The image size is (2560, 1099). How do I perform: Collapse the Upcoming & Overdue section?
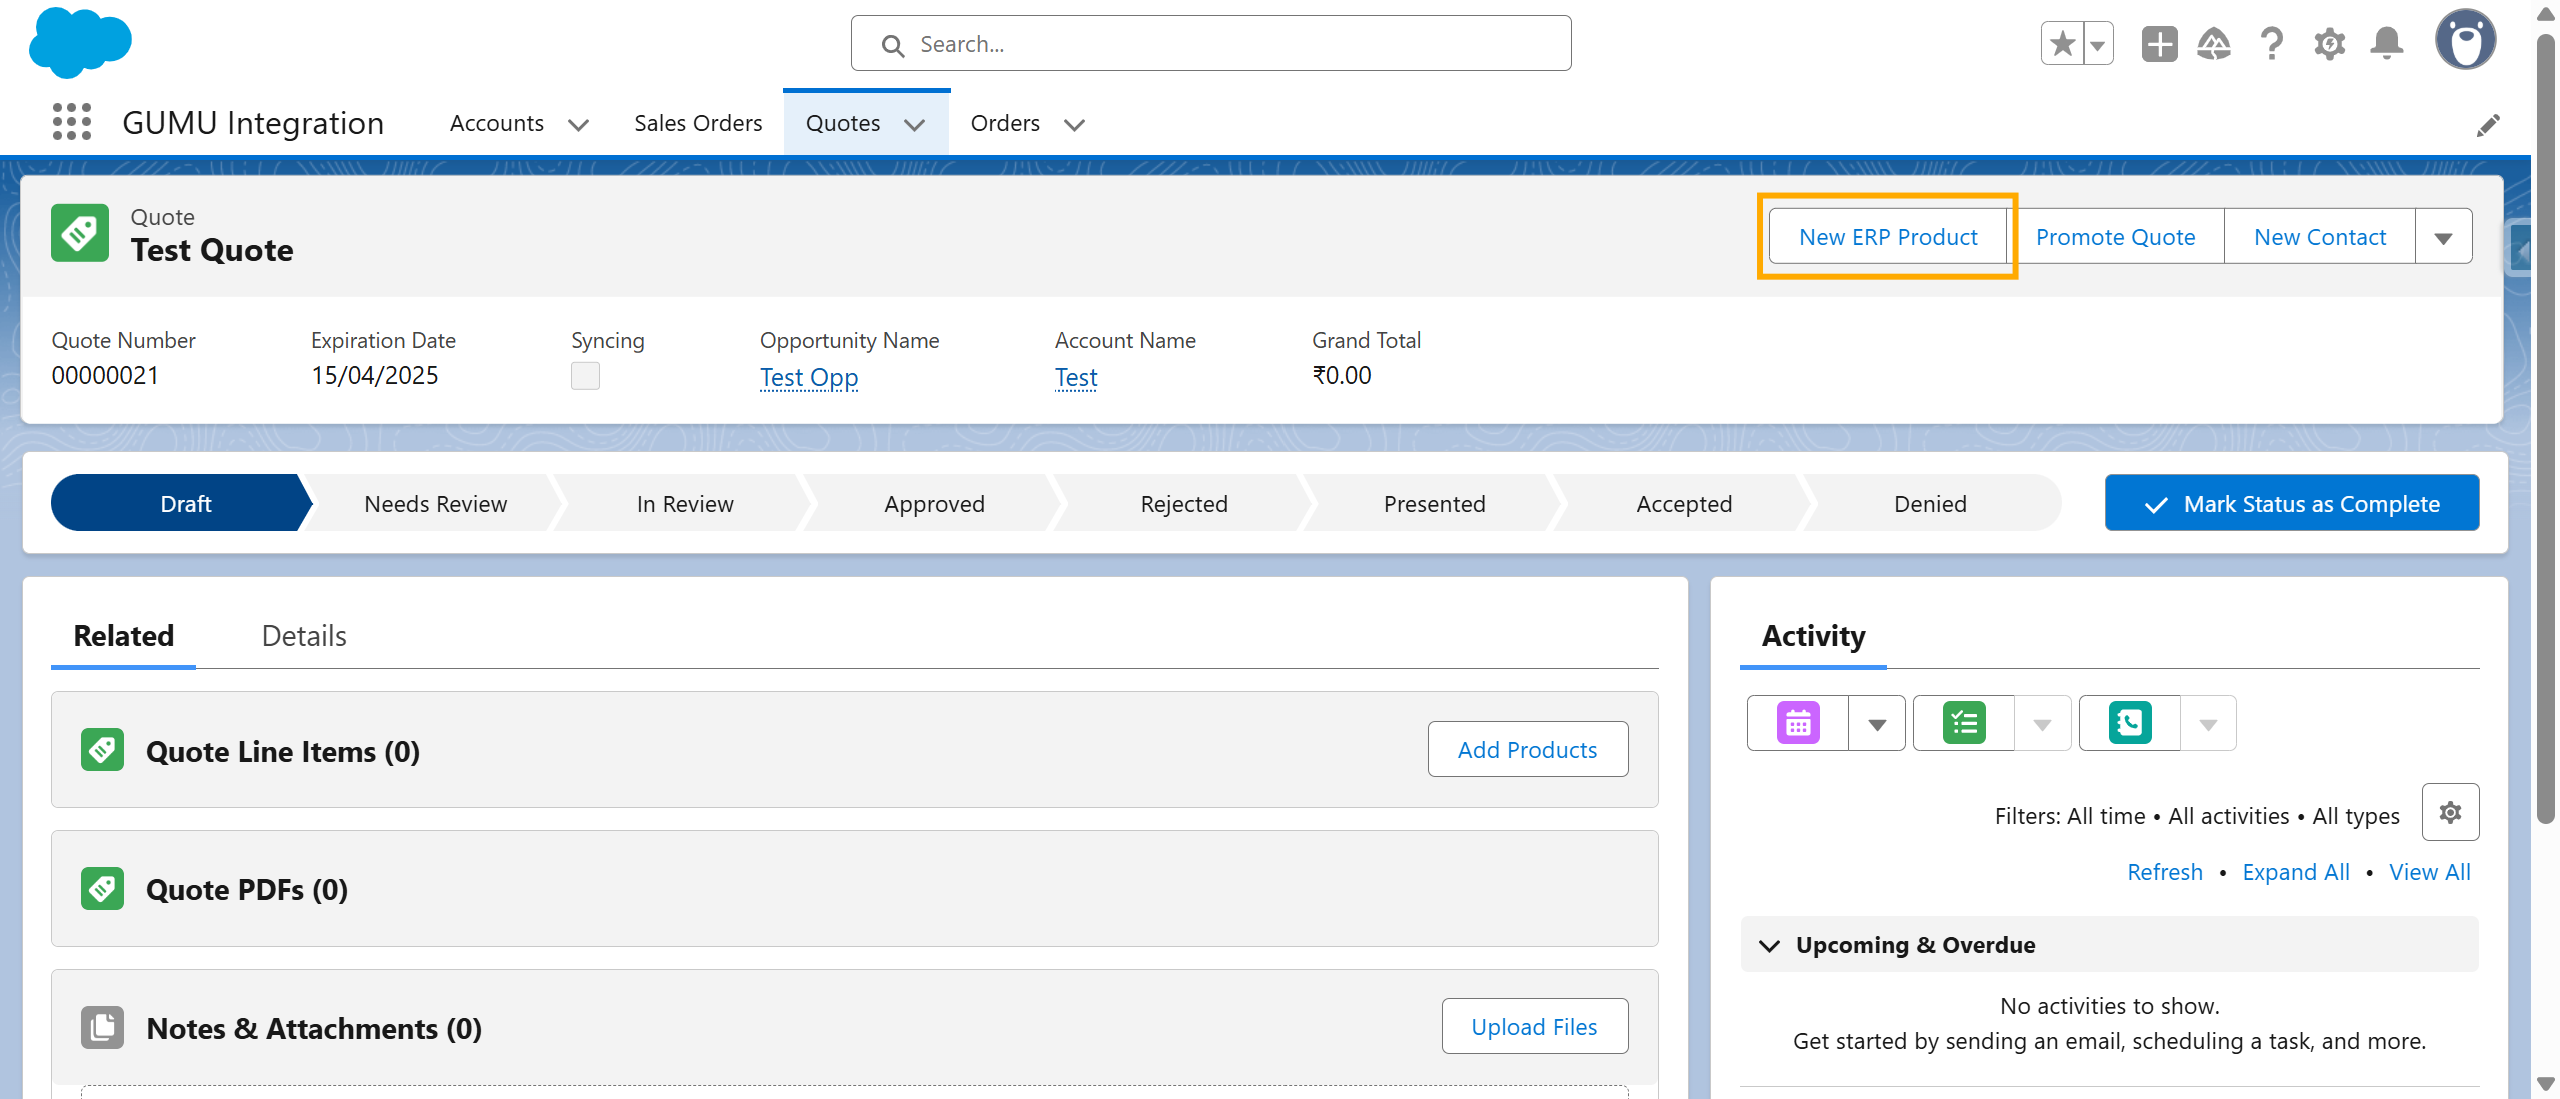tap(1769, 945)
